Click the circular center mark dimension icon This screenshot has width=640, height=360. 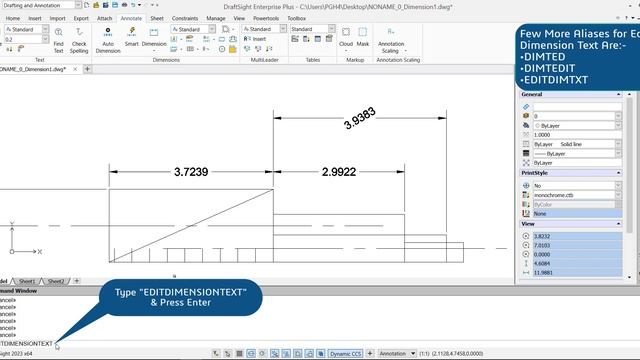pyautogui.click(x=222, y=49)
